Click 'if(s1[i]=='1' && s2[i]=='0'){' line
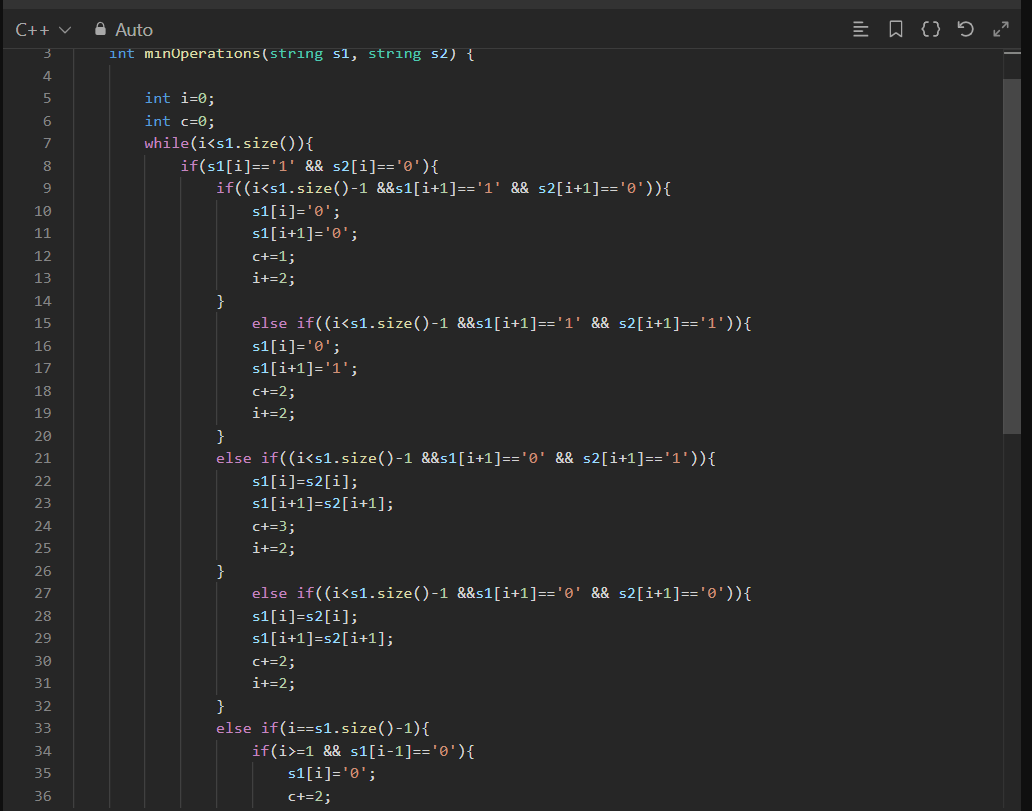Image resolution: width=1032 pixels, height=811 pixels. click(x=309, y=166)
